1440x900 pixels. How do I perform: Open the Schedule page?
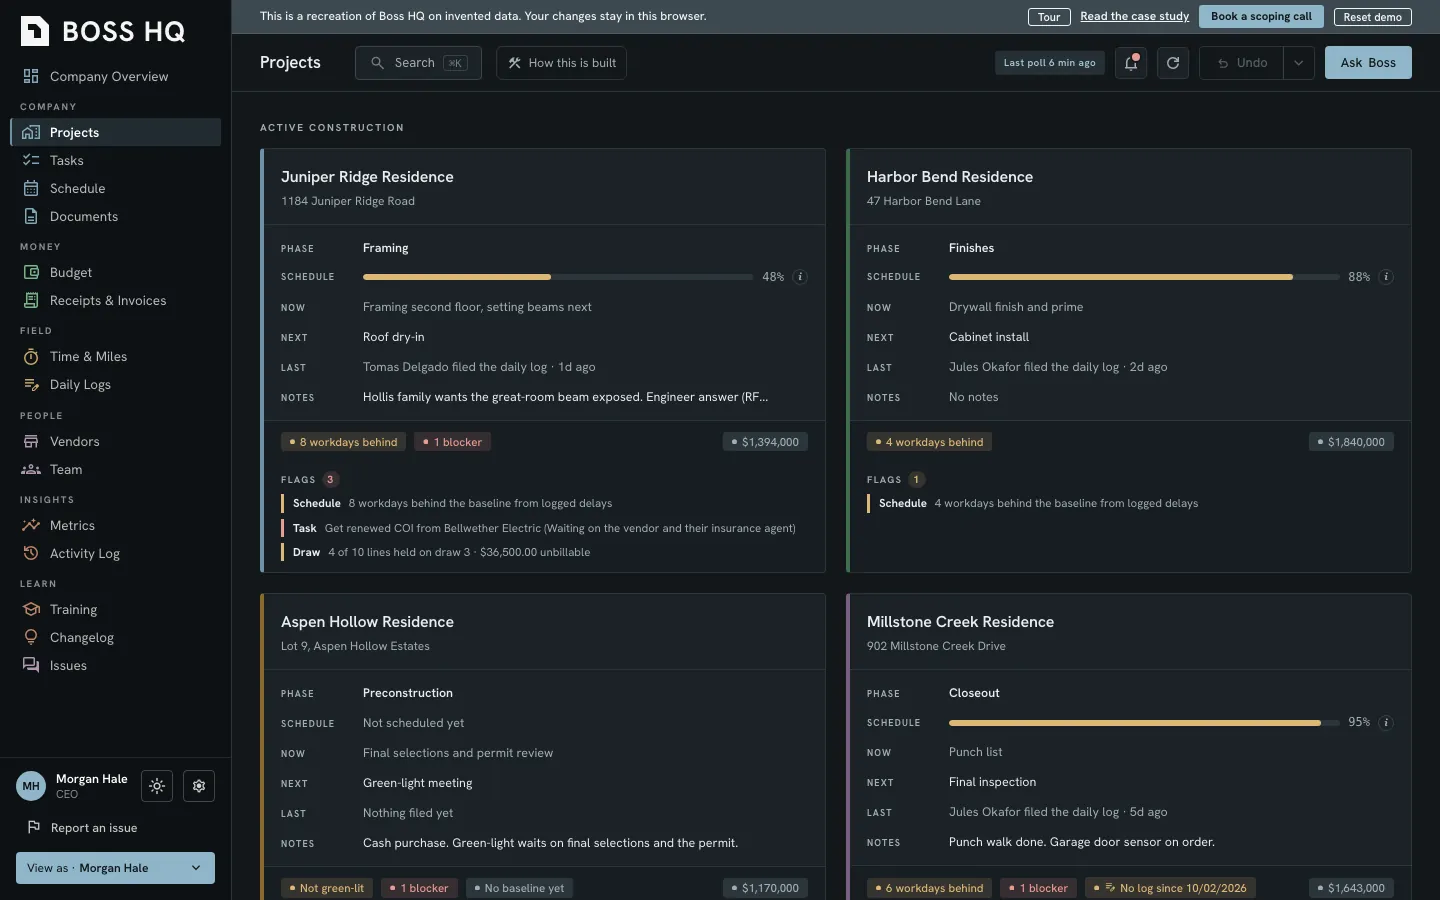coord(115,188)
